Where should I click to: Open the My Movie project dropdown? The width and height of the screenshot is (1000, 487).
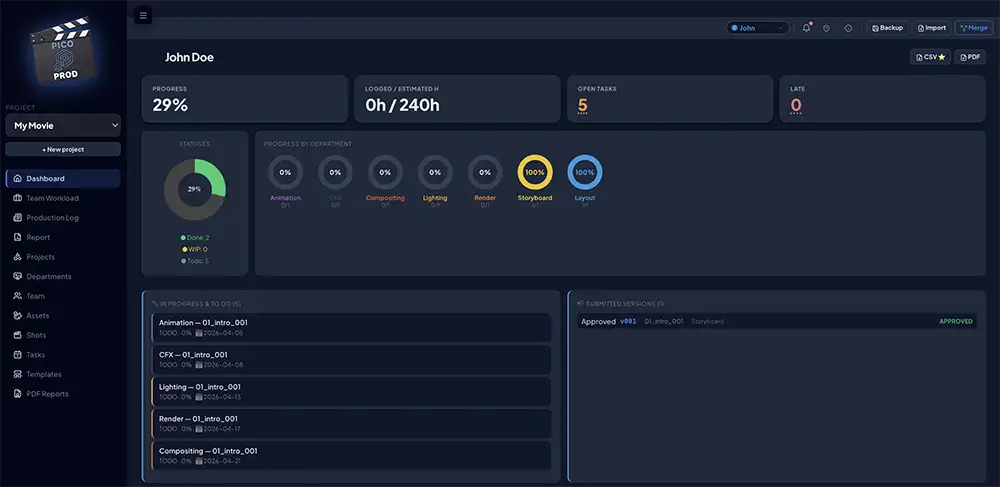62,126
